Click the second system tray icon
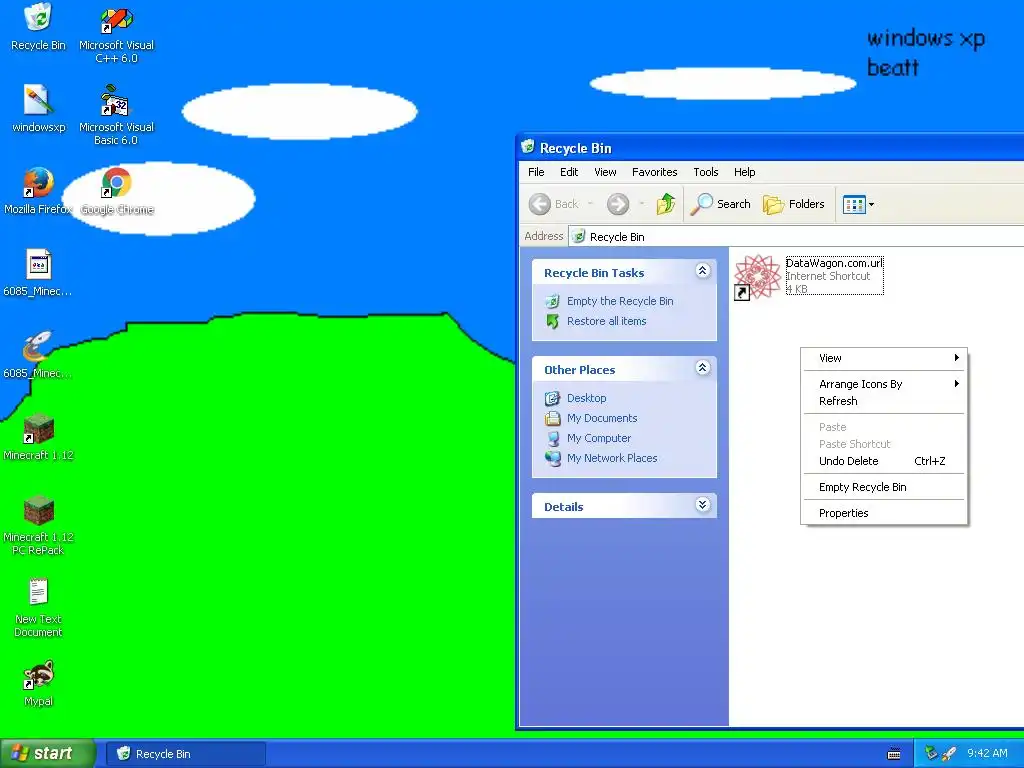 tap(948, 754)
